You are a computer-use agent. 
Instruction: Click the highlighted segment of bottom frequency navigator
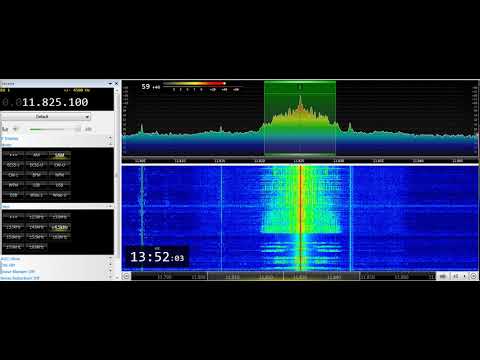[283, 276]
